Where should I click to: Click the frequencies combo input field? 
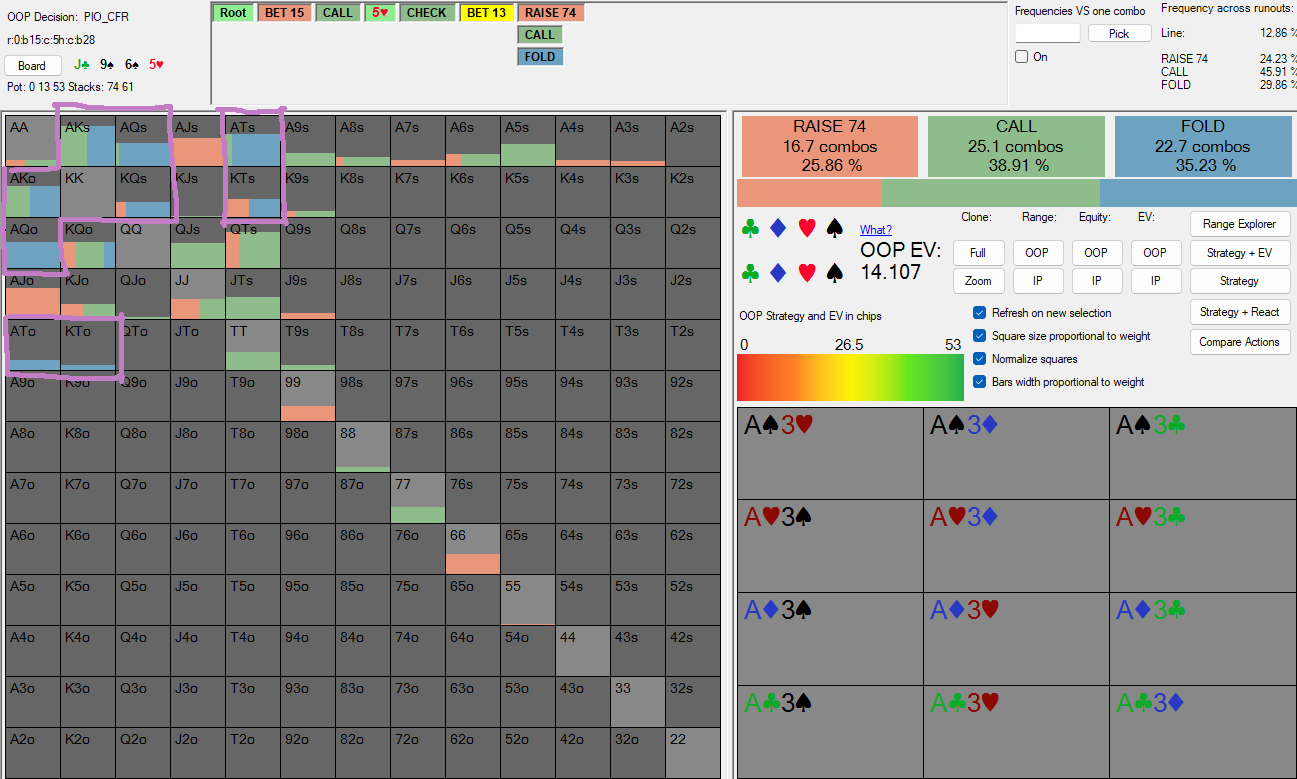pos(1047,33)
